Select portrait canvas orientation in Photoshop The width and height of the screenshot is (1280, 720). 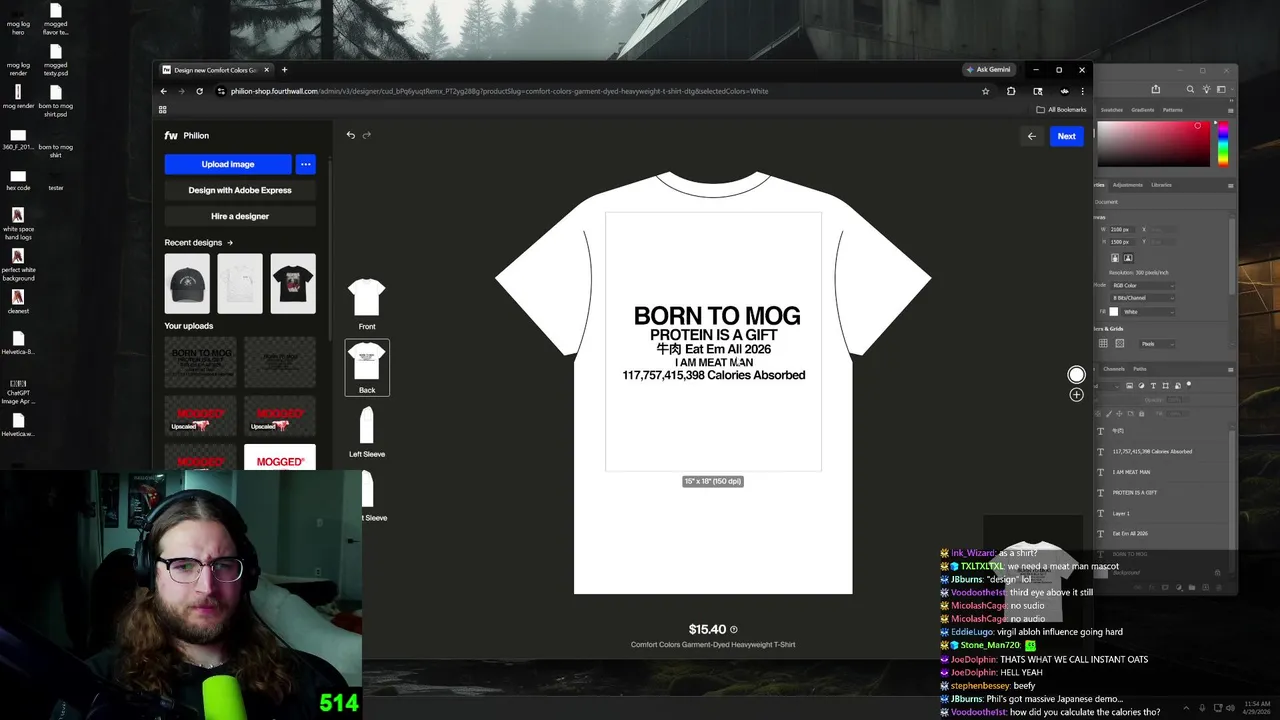pyautogui.click(x=1116, y=258)
